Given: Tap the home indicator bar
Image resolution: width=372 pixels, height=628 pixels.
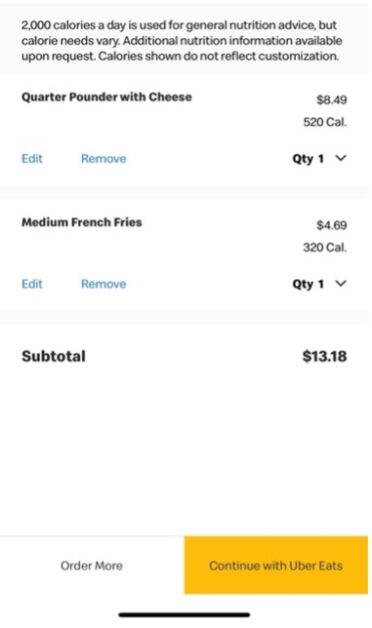Looking at the screenshot, I should pos(184,615).
